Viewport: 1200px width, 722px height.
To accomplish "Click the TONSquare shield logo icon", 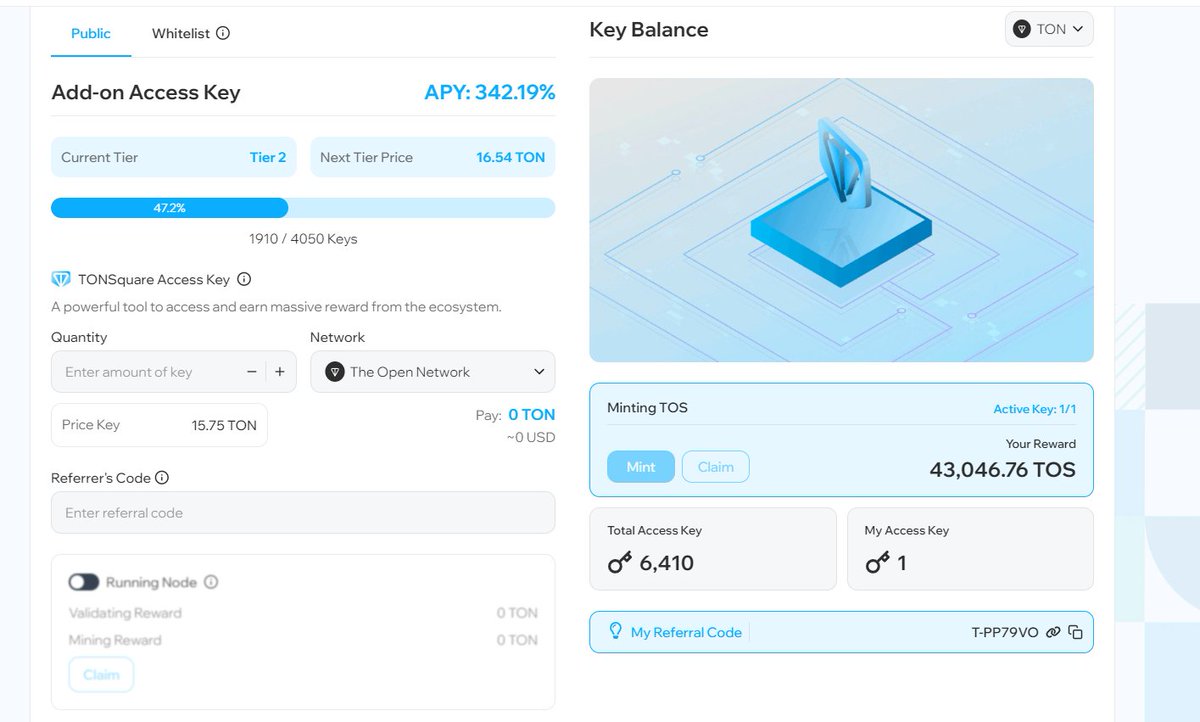I will pos(61,280).
